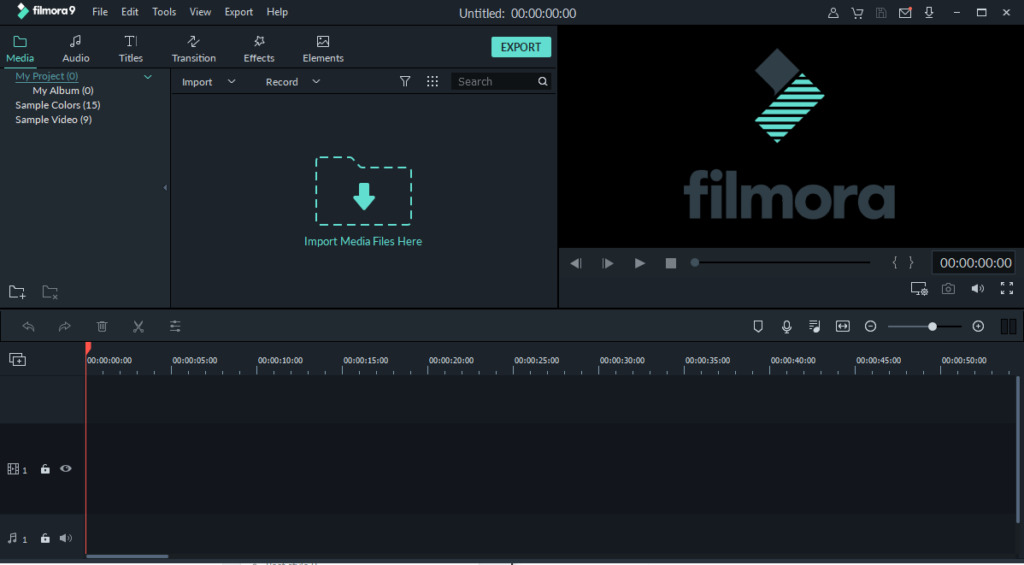
Task: Click the horizontal timeline scrollbar
Action: (x=127, y=557)
